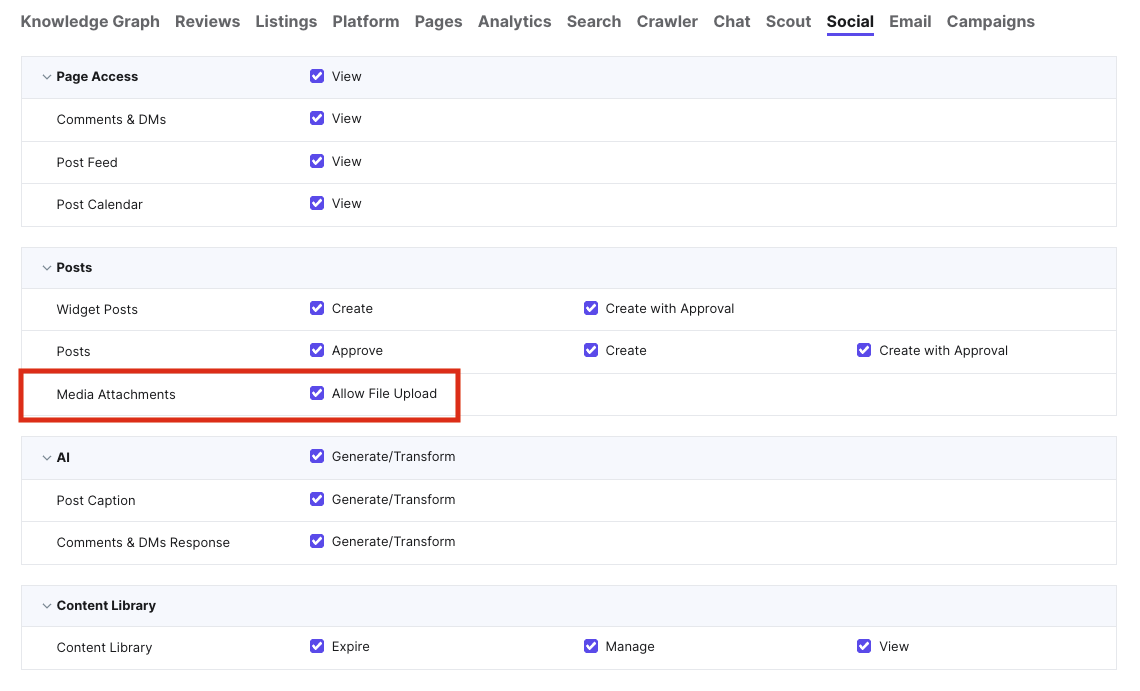Collapse the AI section chevron
The height and width of the screenshot is (691, 1140).
(47, 458)
